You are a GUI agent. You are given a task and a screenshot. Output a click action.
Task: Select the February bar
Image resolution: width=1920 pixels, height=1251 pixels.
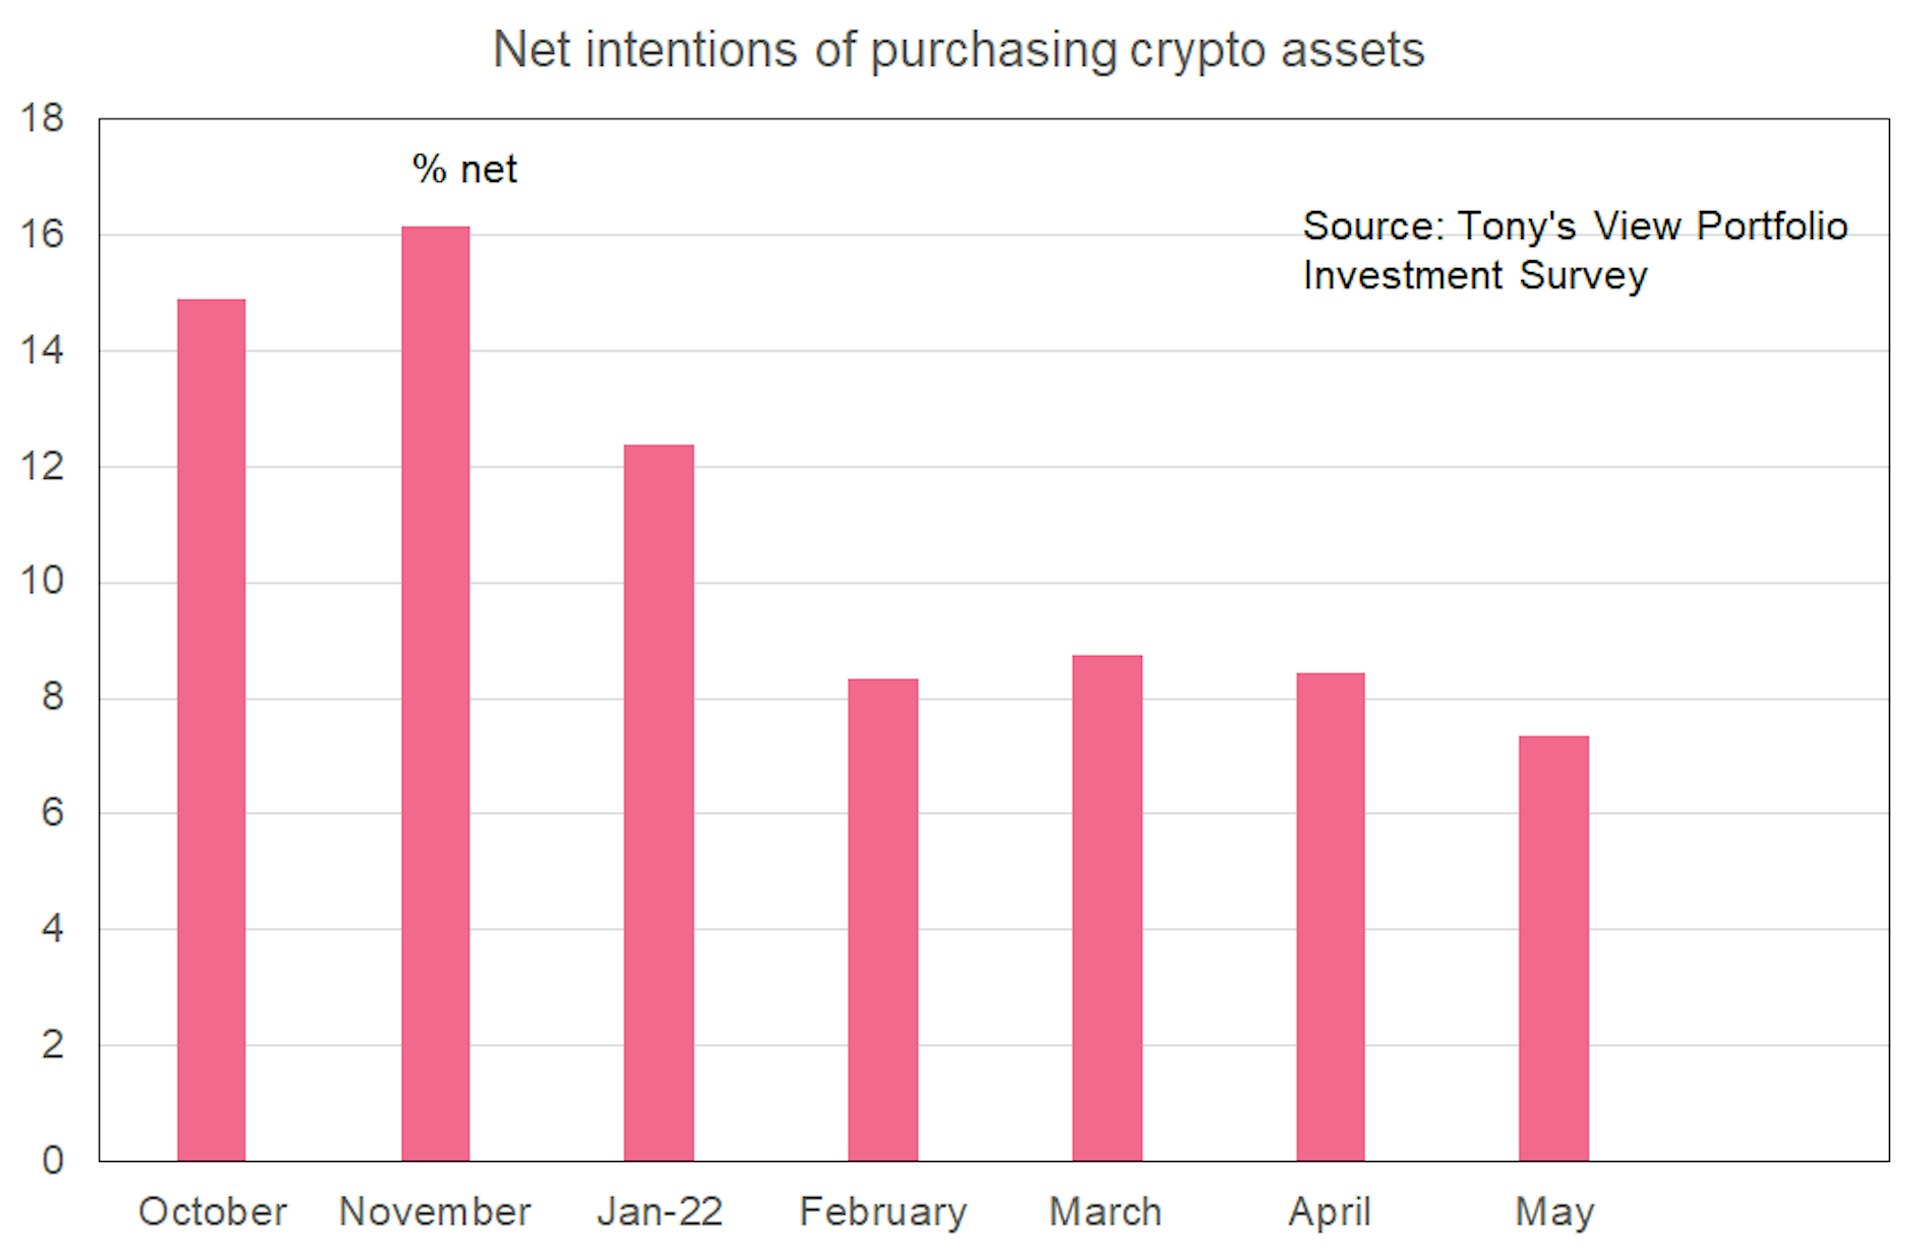coord(882,919)
